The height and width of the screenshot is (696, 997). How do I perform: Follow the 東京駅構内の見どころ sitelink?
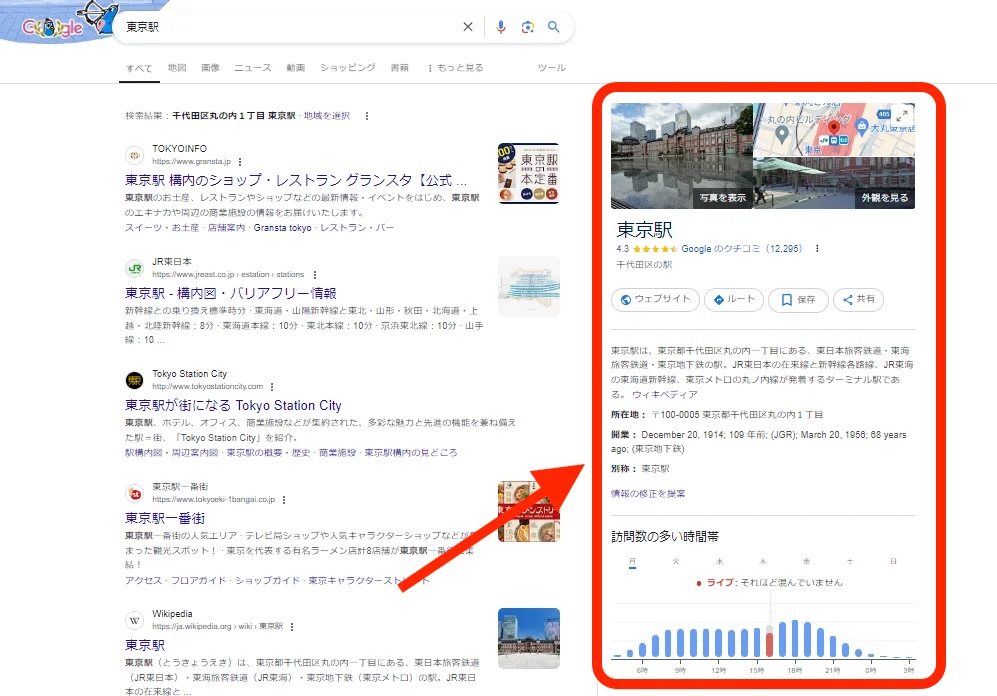pos(411,453)
